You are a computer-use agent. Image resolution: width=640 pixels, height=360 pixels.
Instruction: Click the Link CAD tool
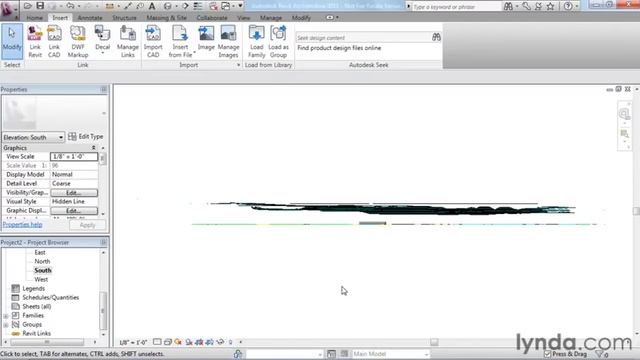tap(54, 41)
